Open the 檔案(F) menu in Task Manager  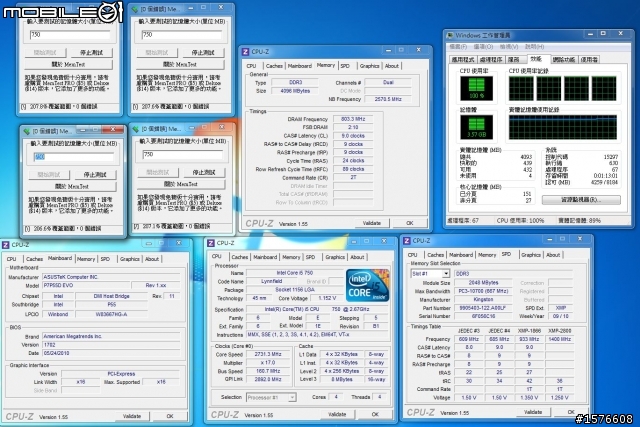(x=458, y=47)
